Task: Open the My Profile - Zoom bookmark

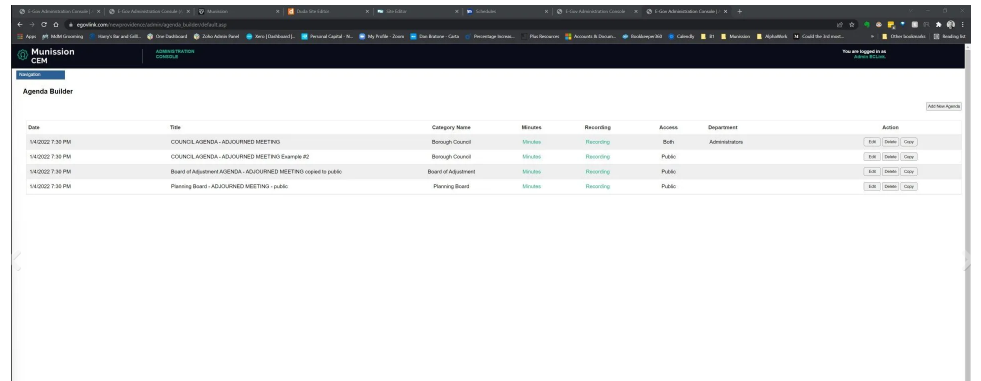Action: click(x=382, y=36)
